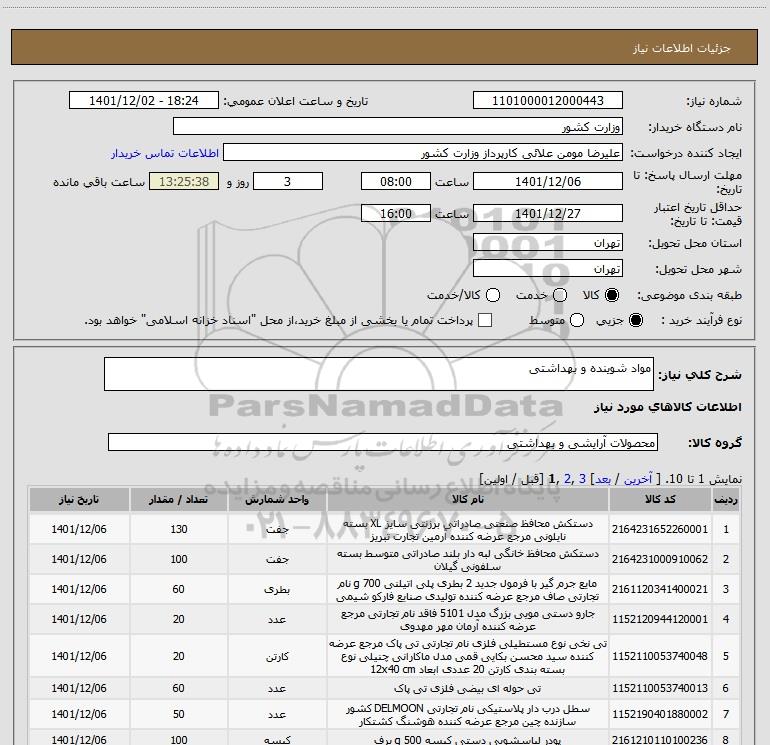This screenshot has height=745, width=770.
Task: Click the validity hour 16:00 field
Action: [x=396, y=213]
